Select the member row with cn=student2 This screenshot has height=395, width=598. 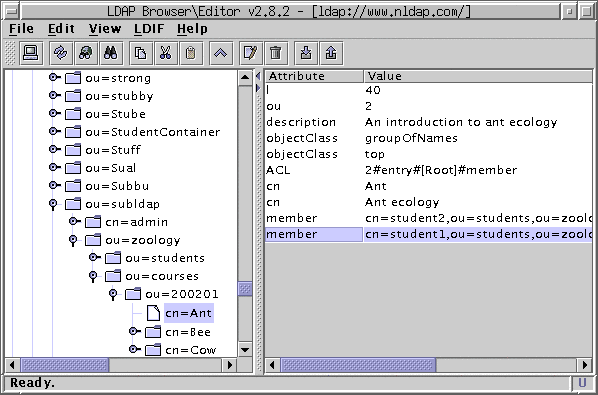pyautogui.click(x=429, y=218)
